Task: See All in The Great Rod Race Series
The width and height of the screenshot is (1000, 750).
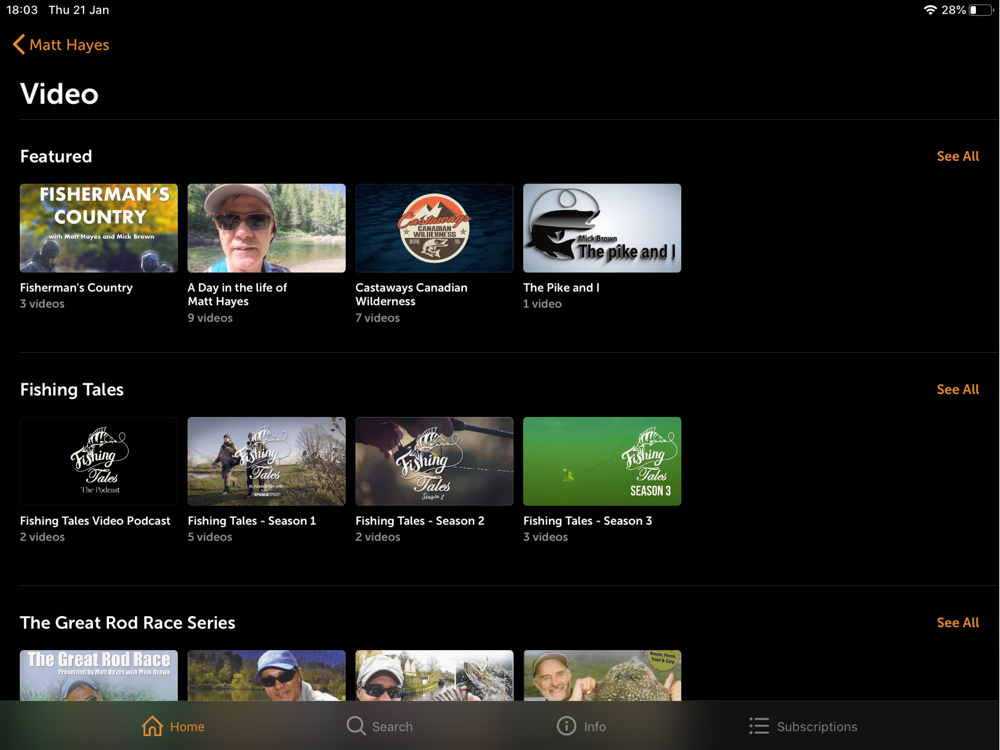Action: pyautogui.click(x=957, y=622)
